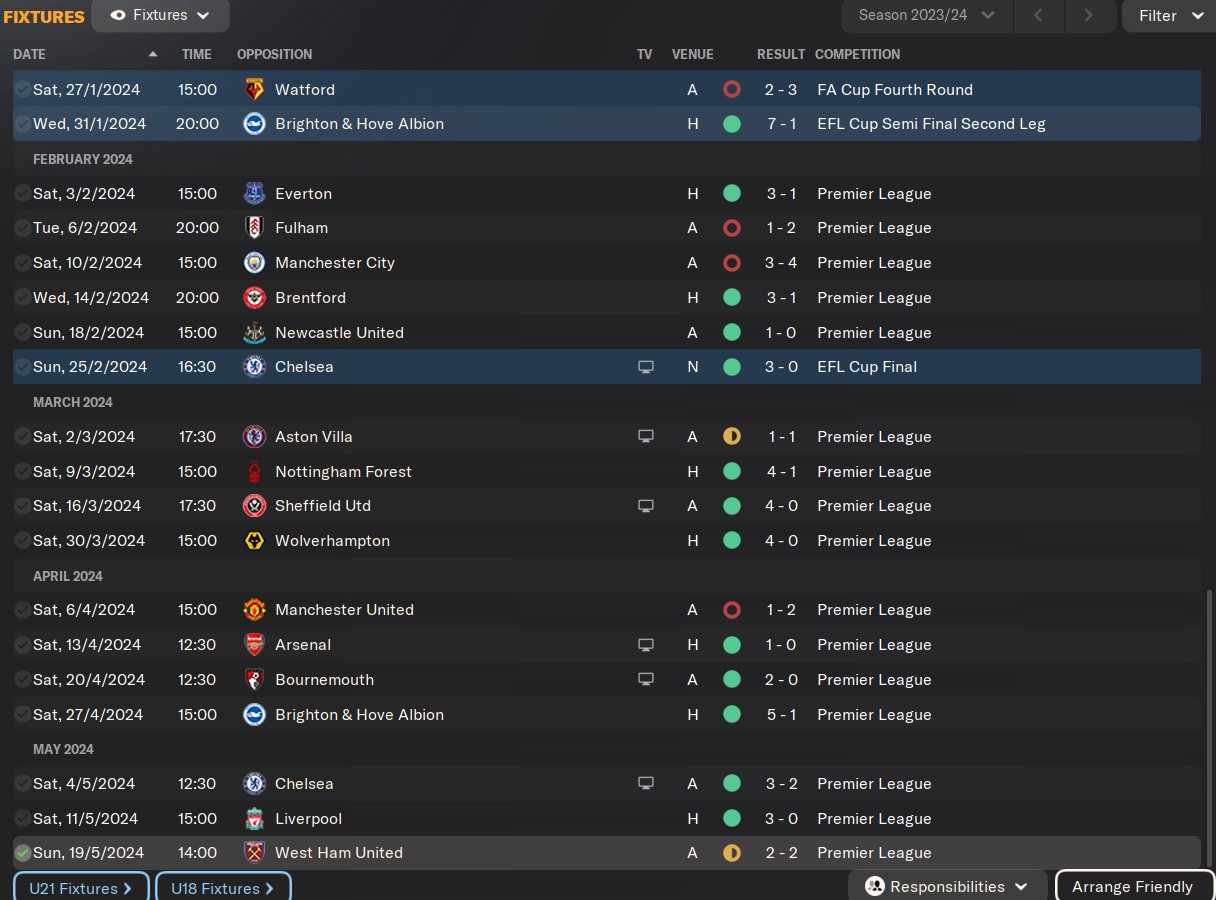Viewport: 1216px width, 900px height.
Task: Click the Nottingham Forest club badge
Action: (255, 472)
